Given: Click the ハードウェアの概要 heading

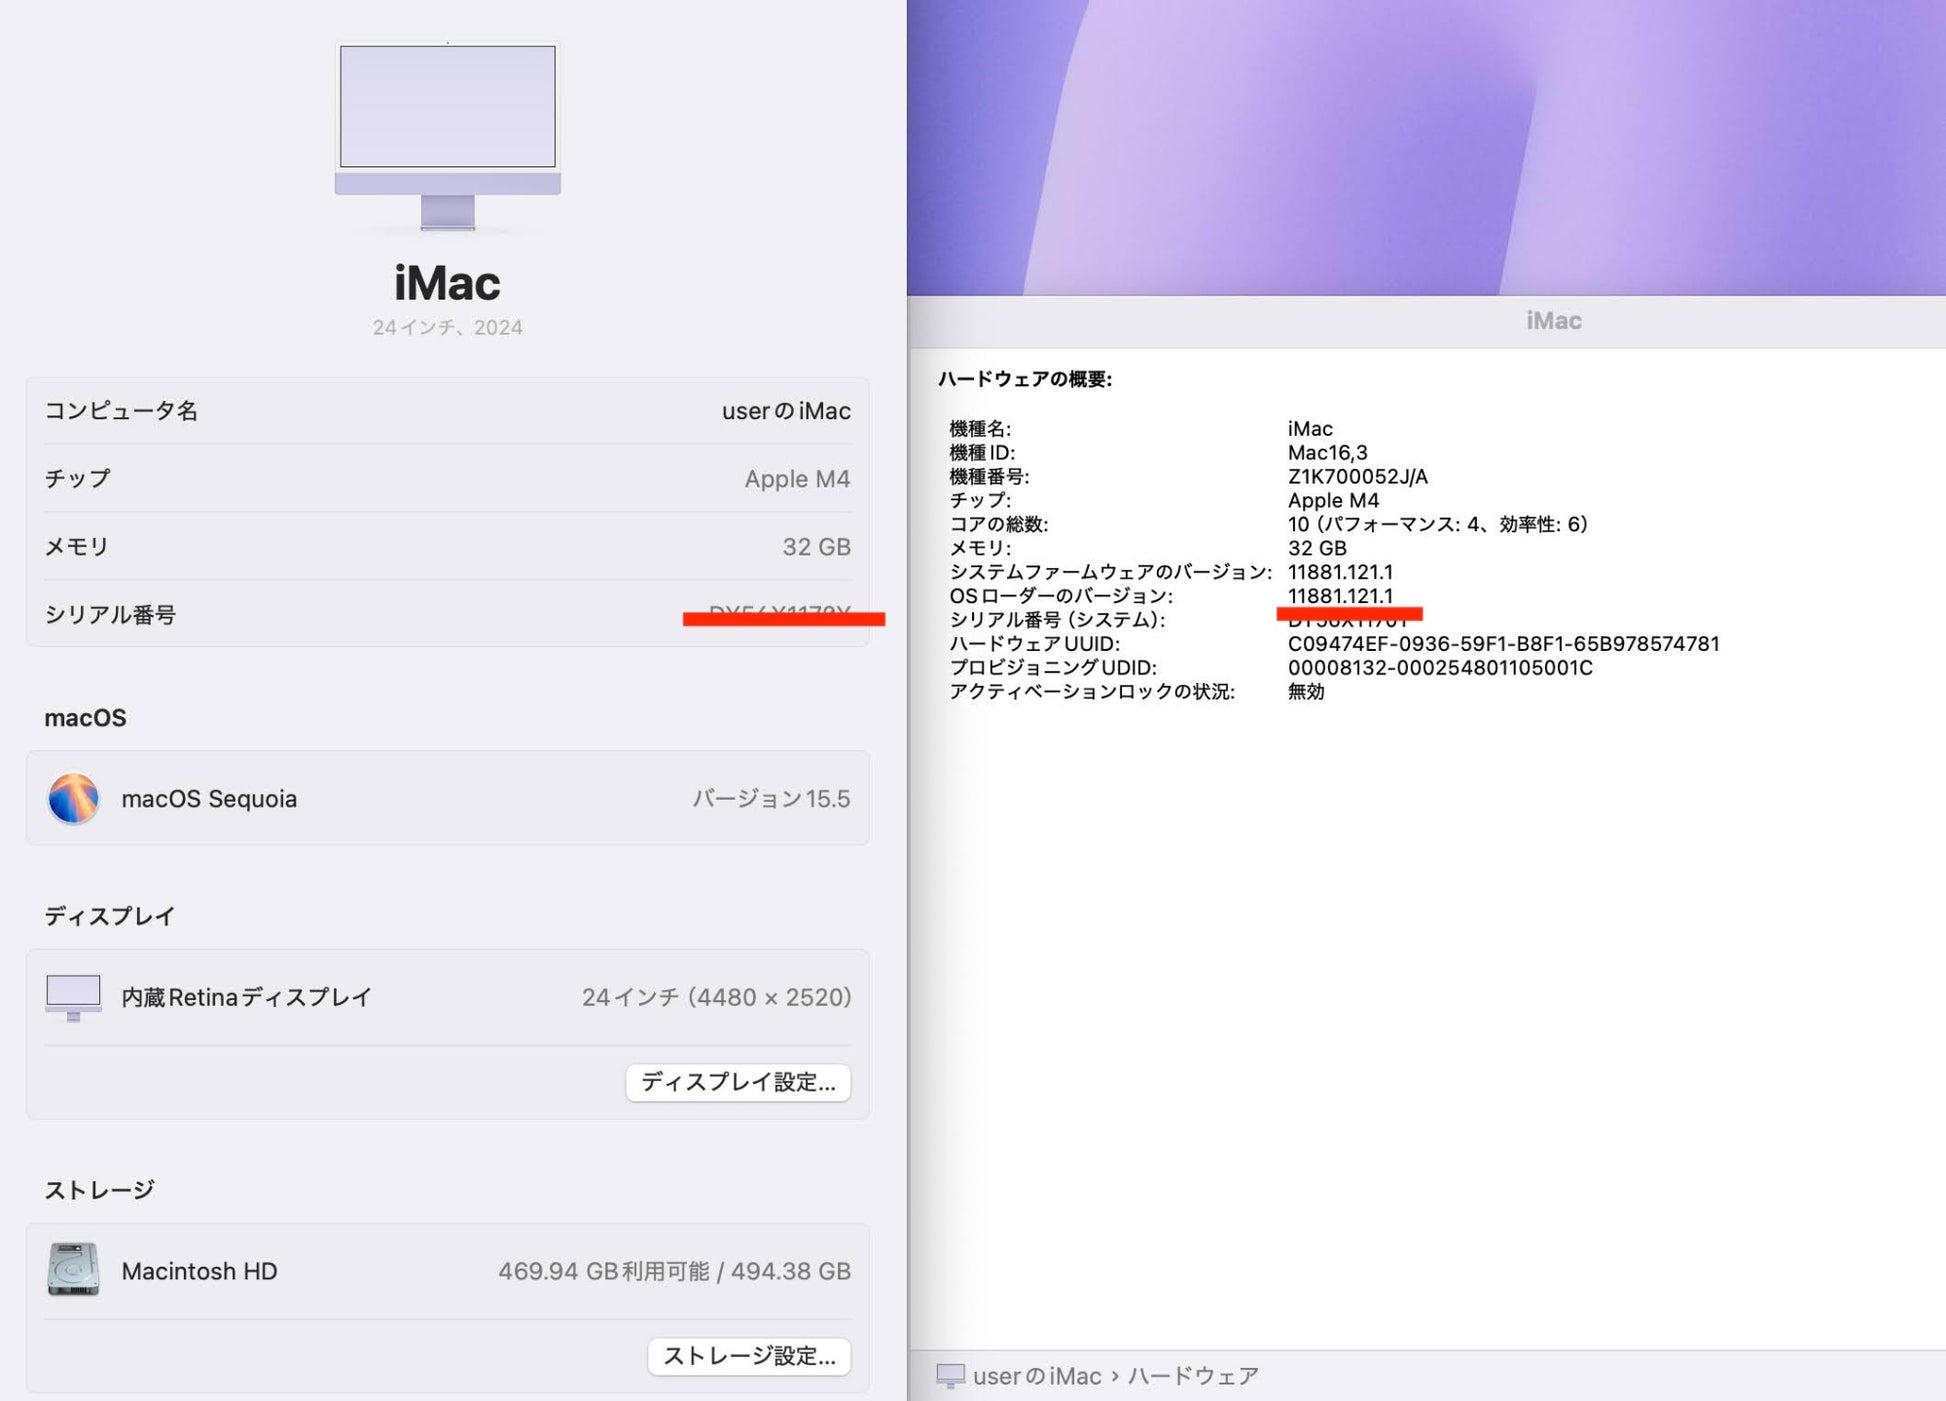Looking at the screenshot, I should click(1024, 379).
